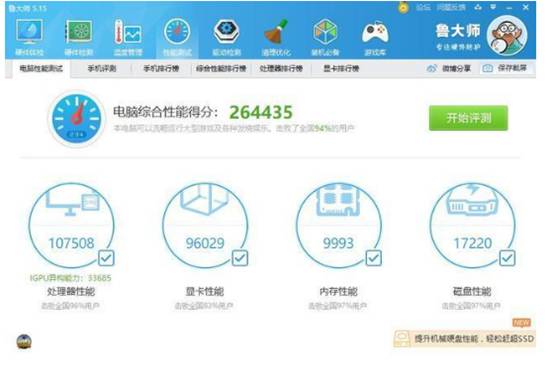Click the 保存截屏 screenshot button
553x372 pixels.
click(x=505, y=68)
